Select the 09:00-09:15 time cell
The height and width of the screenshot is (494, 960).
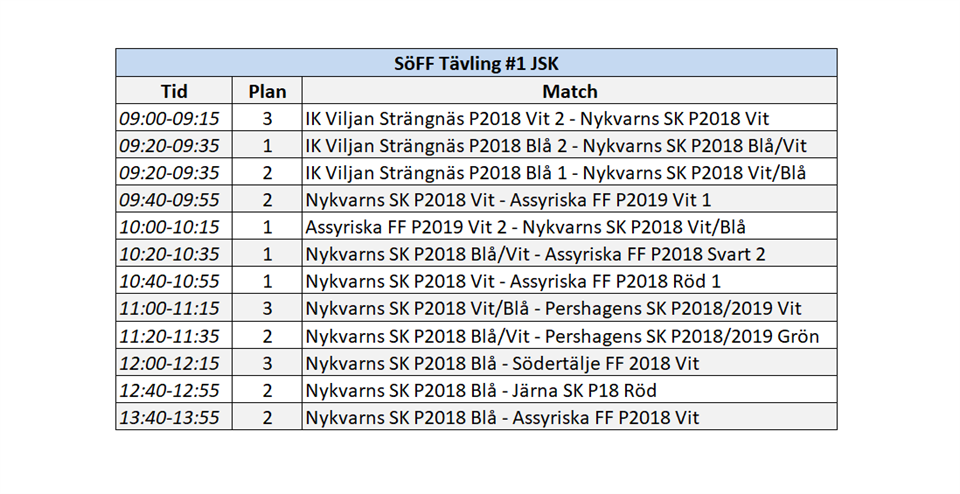click(169, 118)
